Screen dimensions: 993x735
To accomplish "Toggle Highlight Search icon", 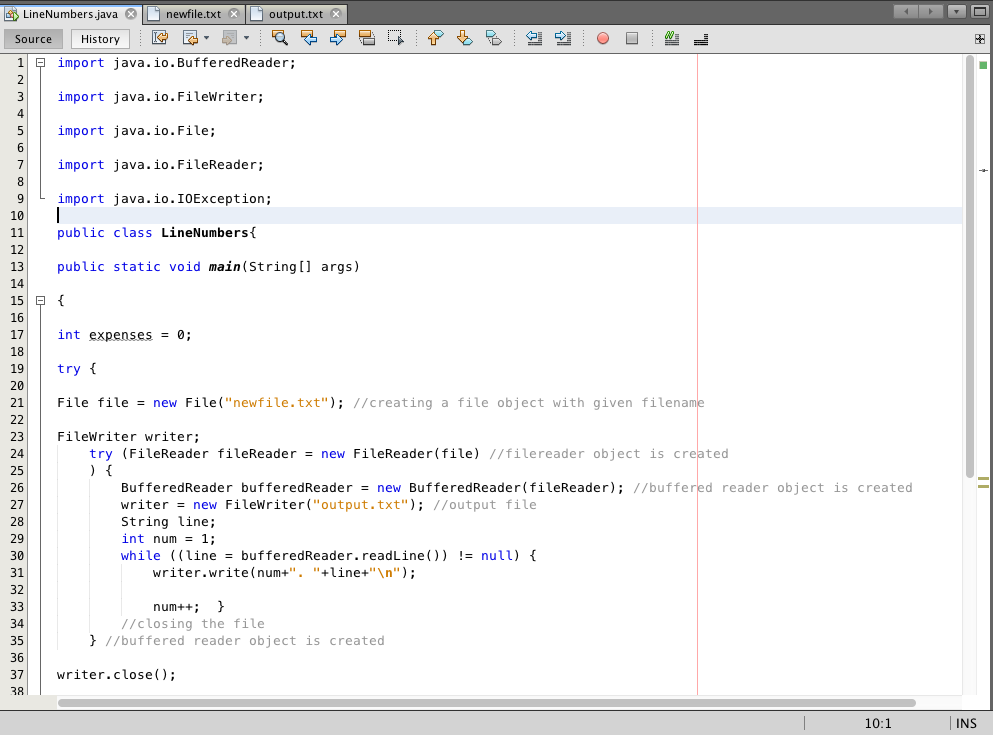I will [x=367, y=38].
